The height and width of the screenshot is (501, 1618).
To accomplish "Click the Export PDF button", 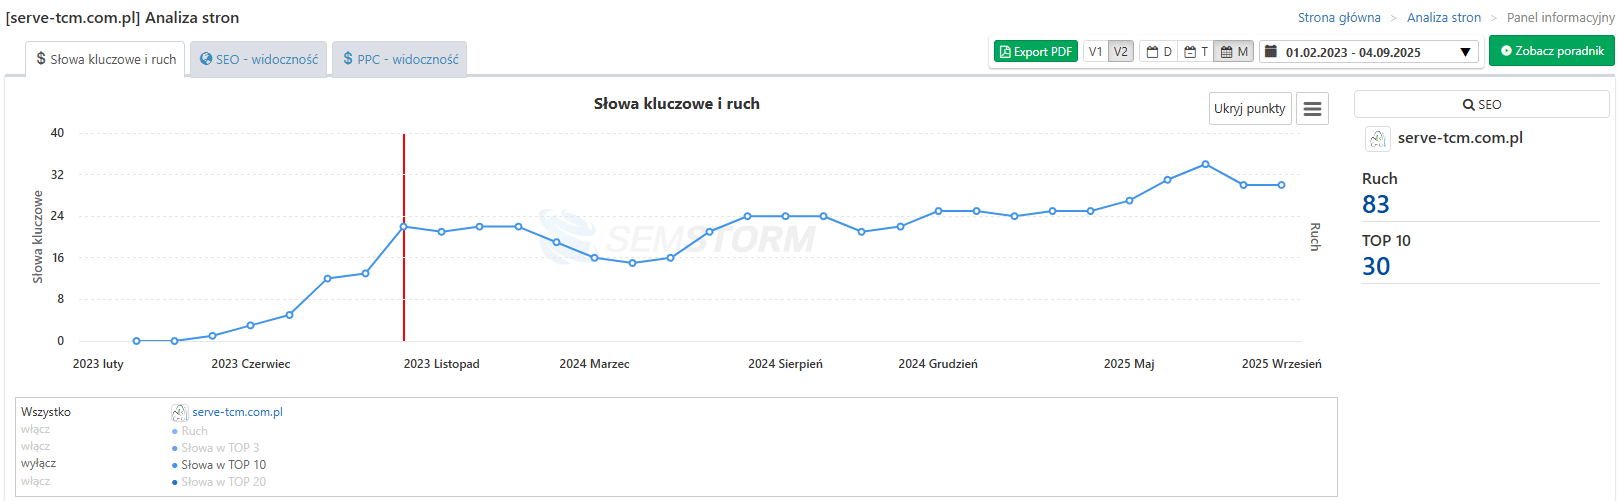I will (1035, 52).
